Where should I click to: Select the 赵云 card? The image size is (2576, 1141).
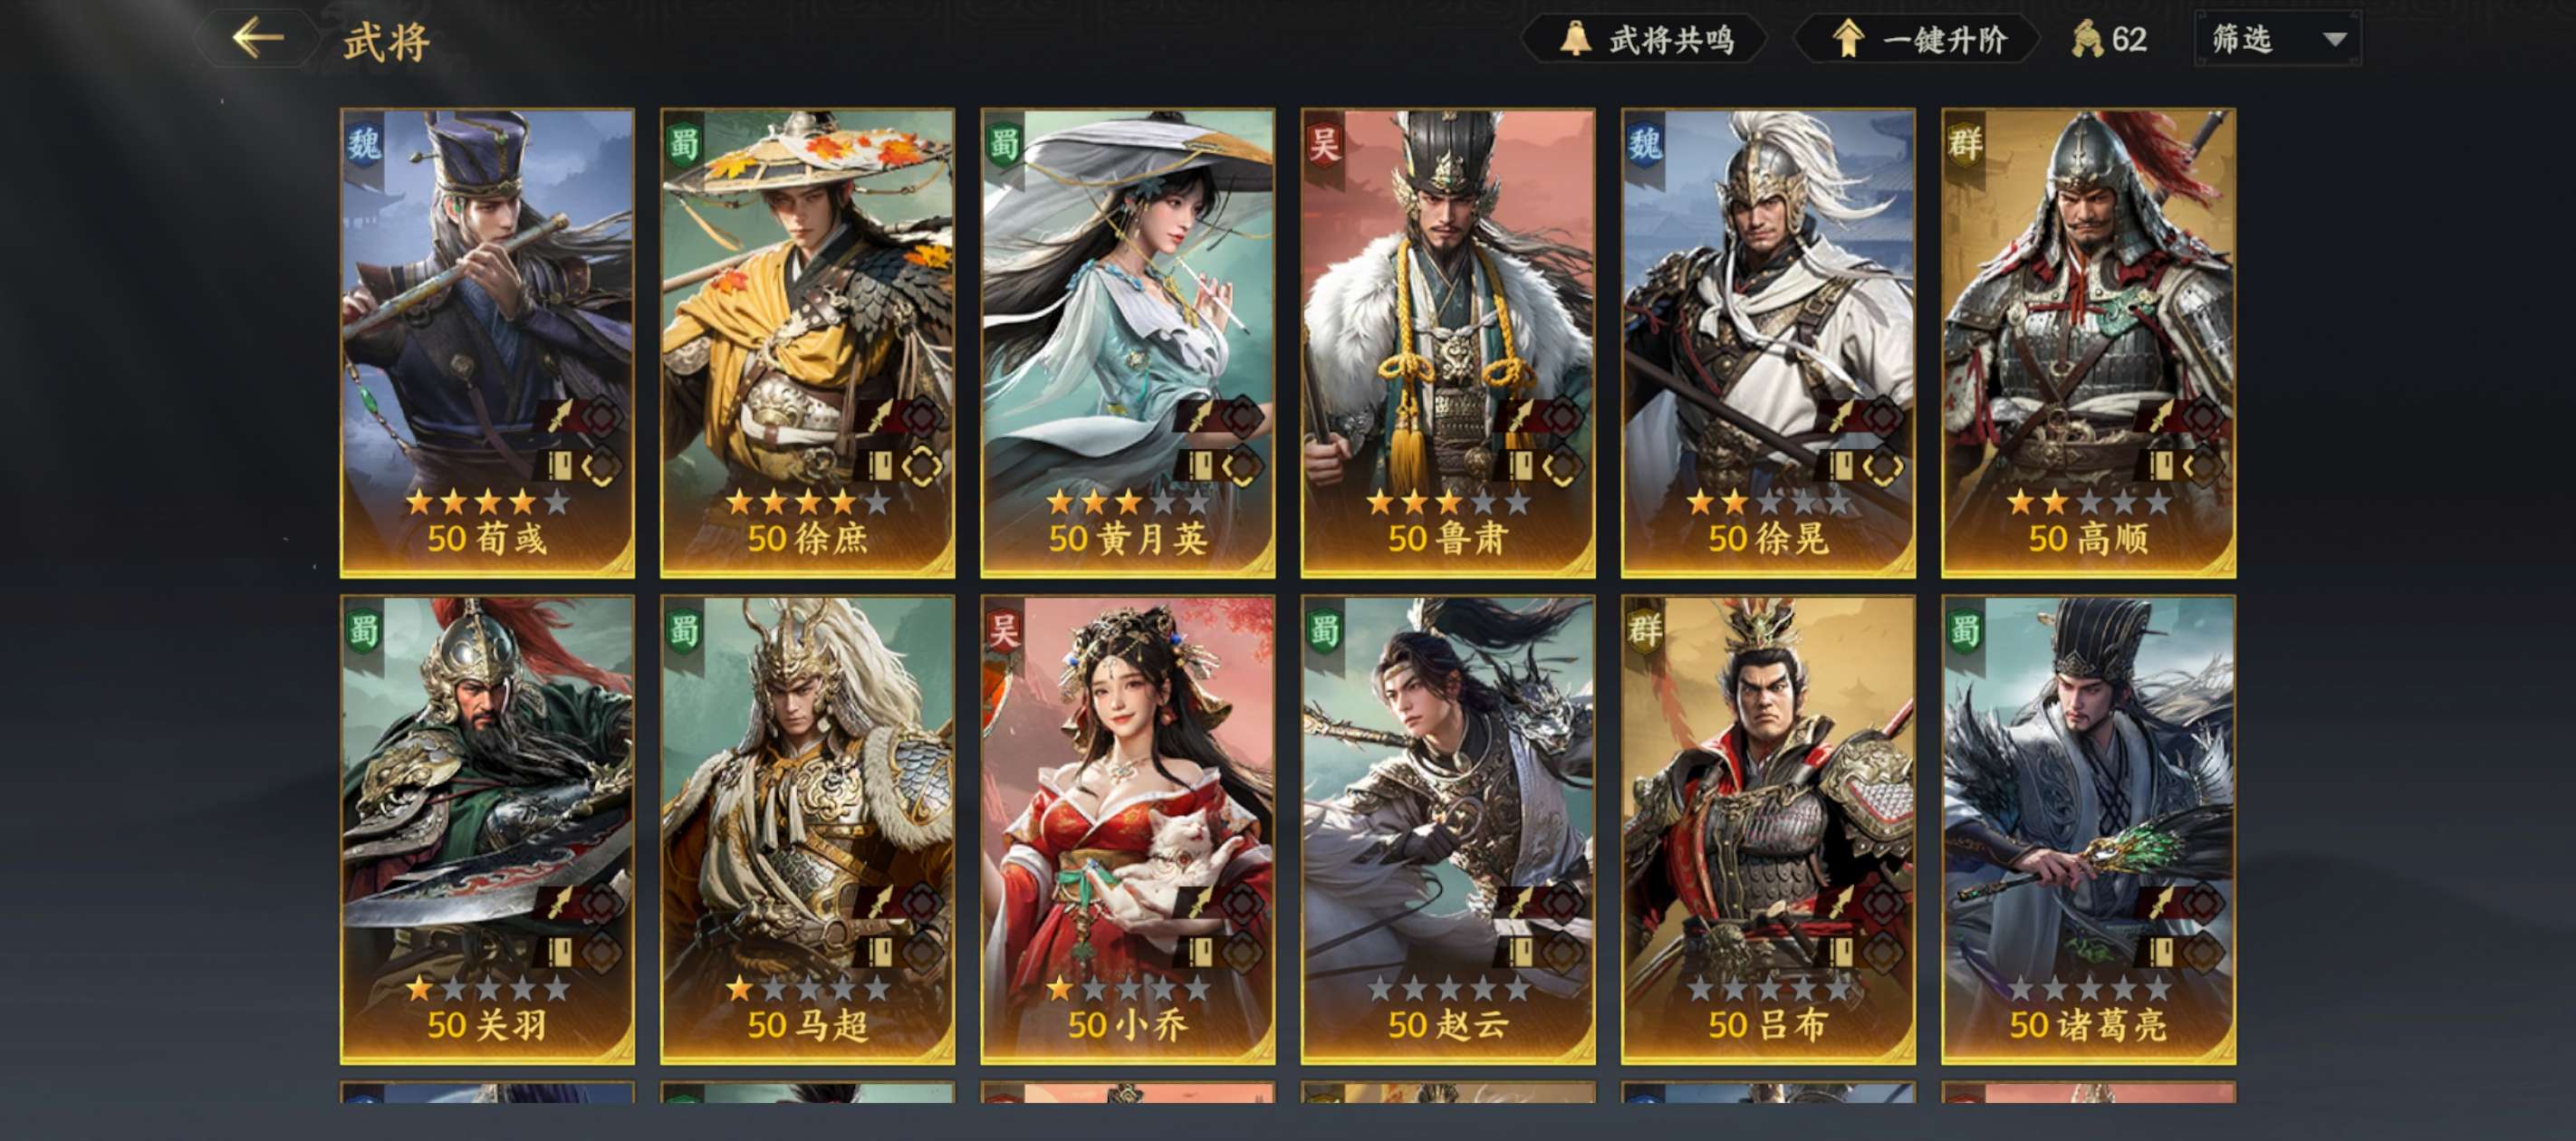1448,830
